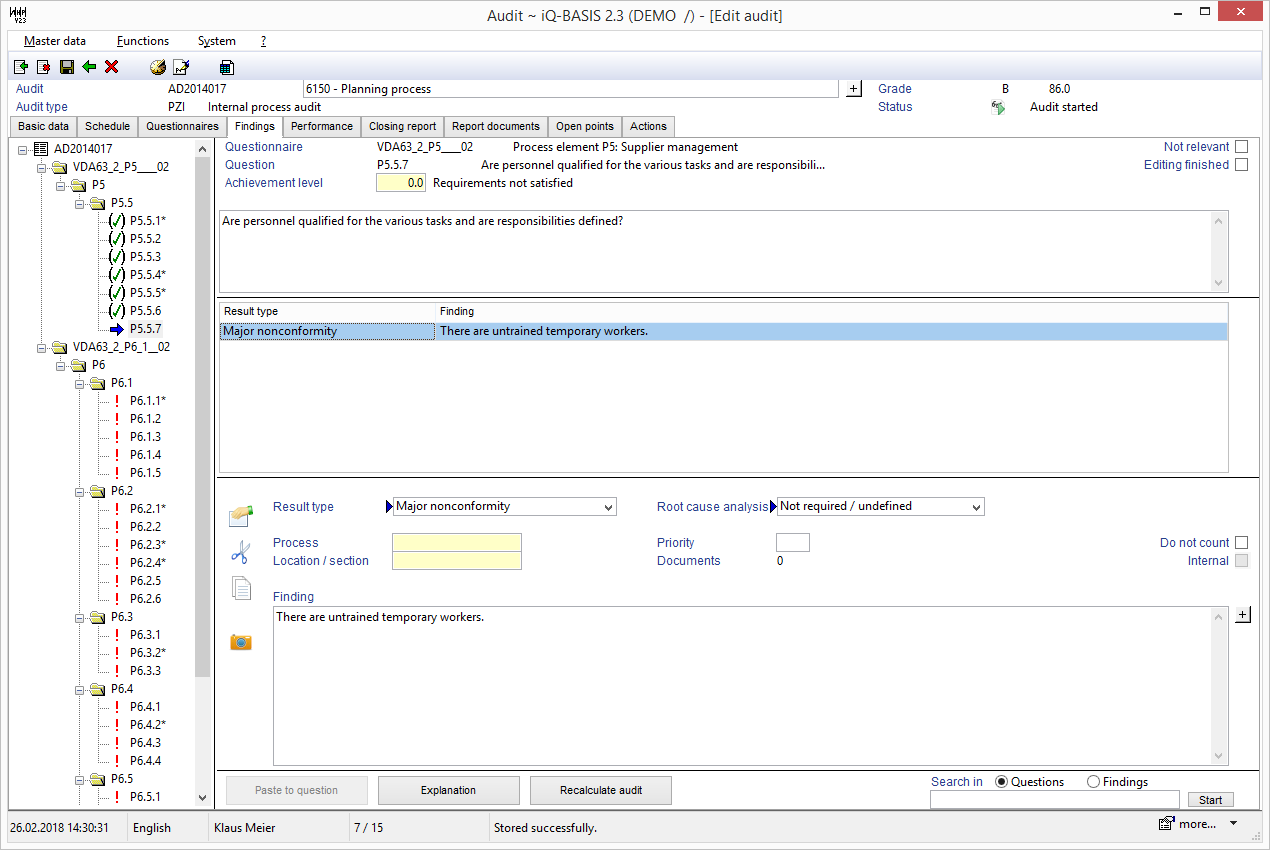This screenshot has height=850, width=1270.
Task: Switch to the Basic data tab
Action: click(44, 127)
